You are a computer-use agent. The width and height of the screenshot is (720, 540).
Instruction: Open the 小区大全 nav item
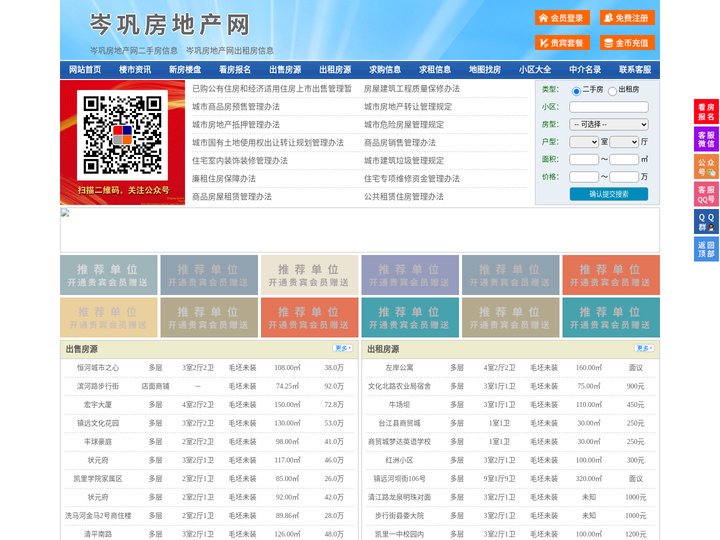535,70
